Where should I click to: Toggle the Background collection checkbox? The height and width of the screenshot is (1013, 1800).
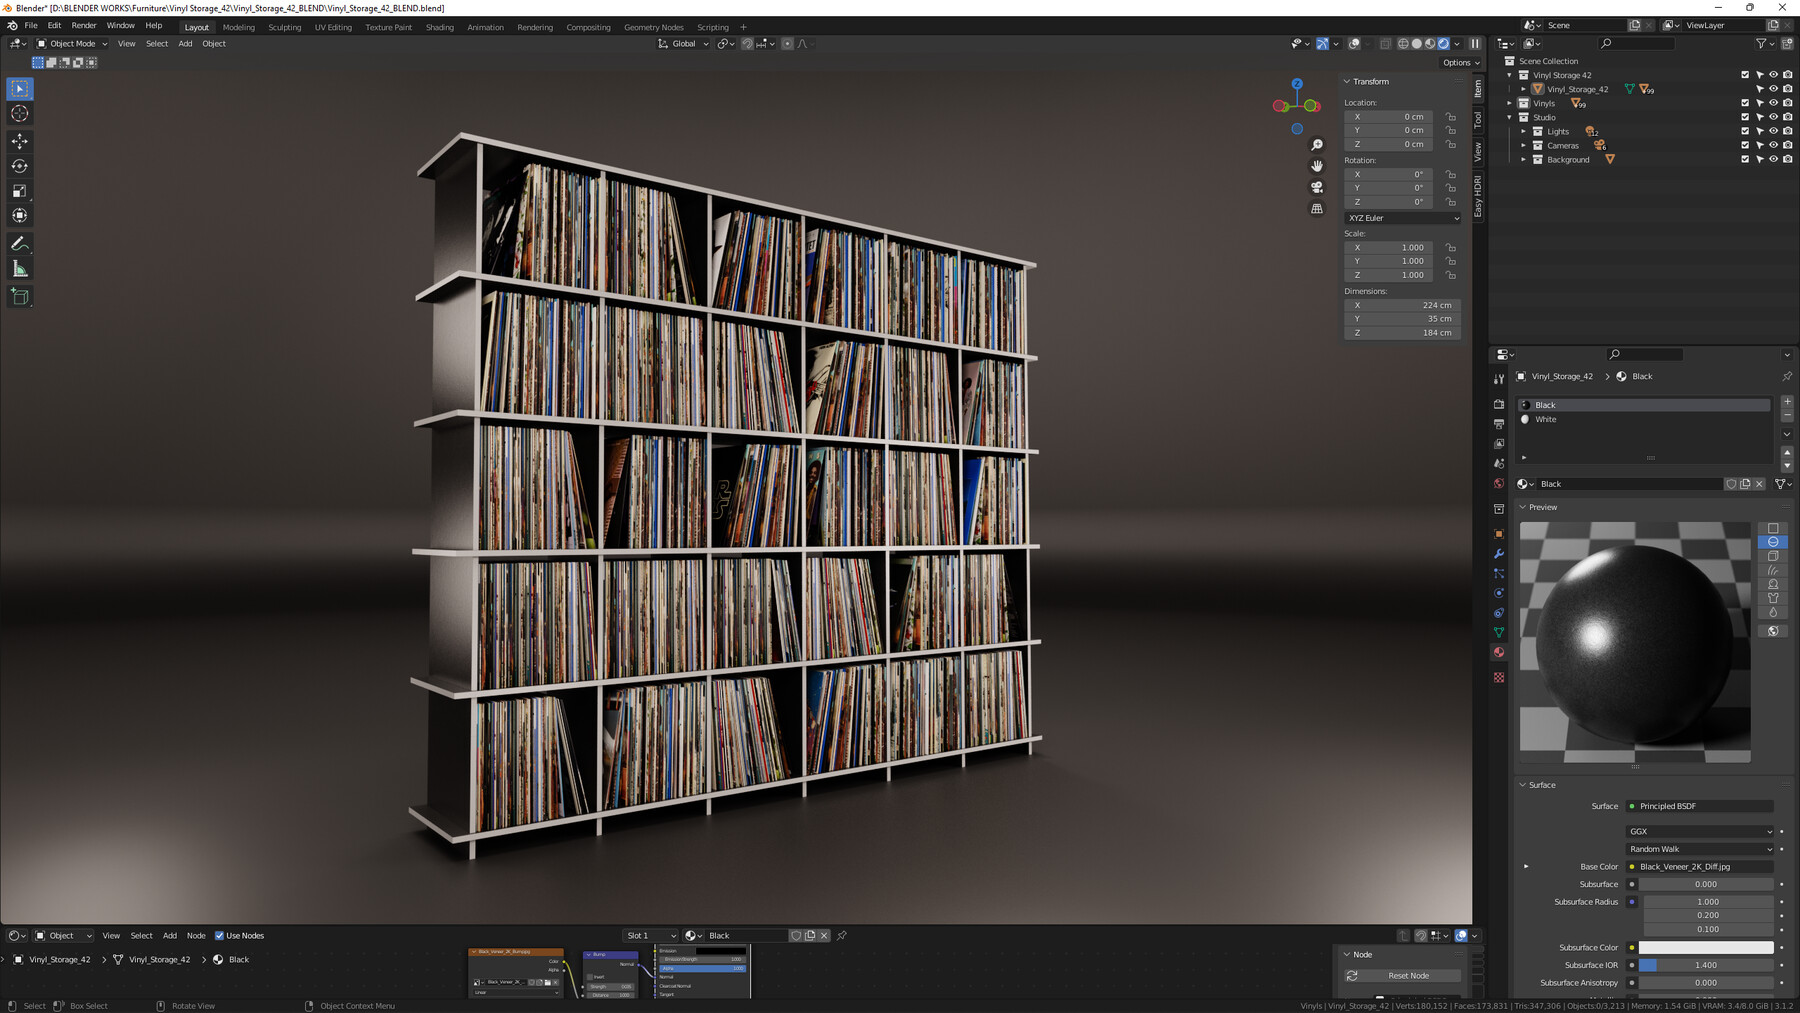coord(1744,159)
